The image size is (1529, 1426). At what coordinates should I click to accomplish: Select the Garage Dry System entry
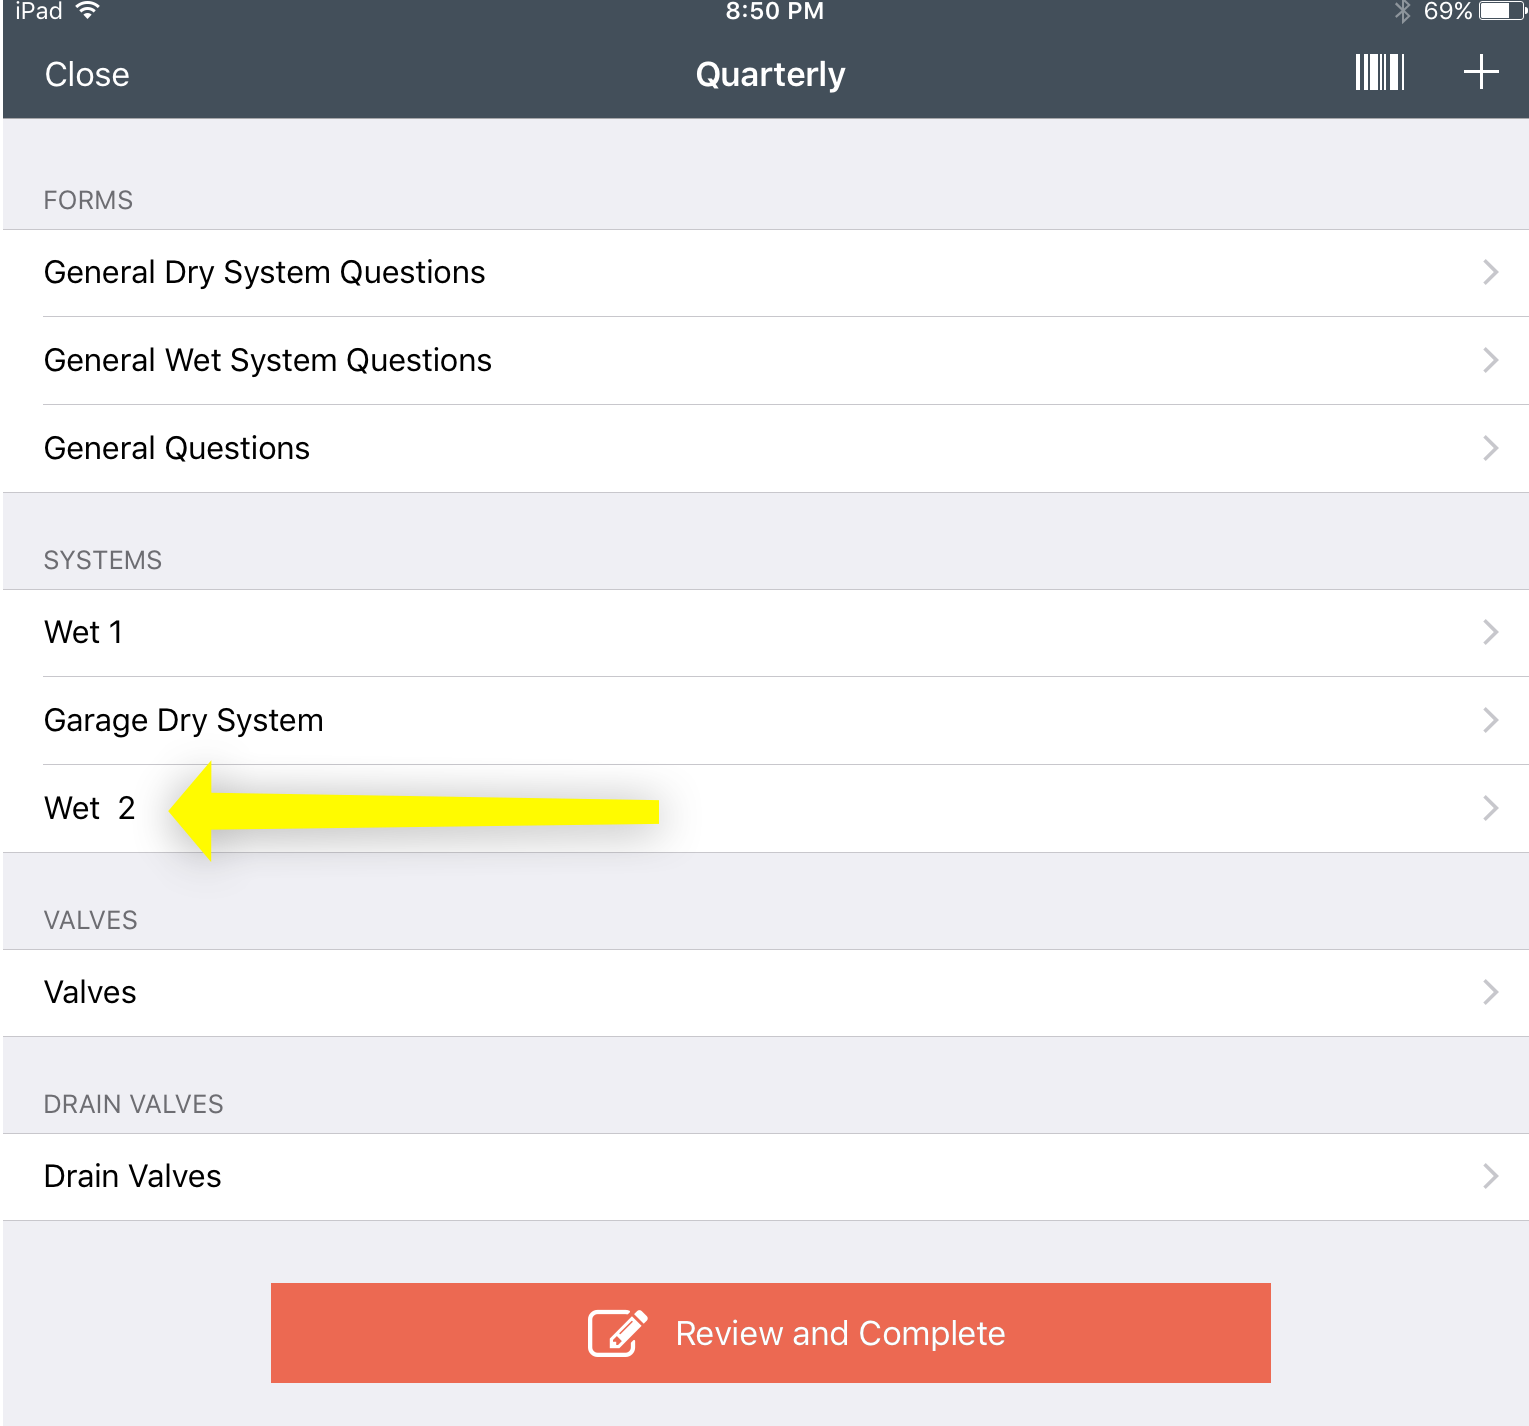pyautogui.click(x=766, y=720)
